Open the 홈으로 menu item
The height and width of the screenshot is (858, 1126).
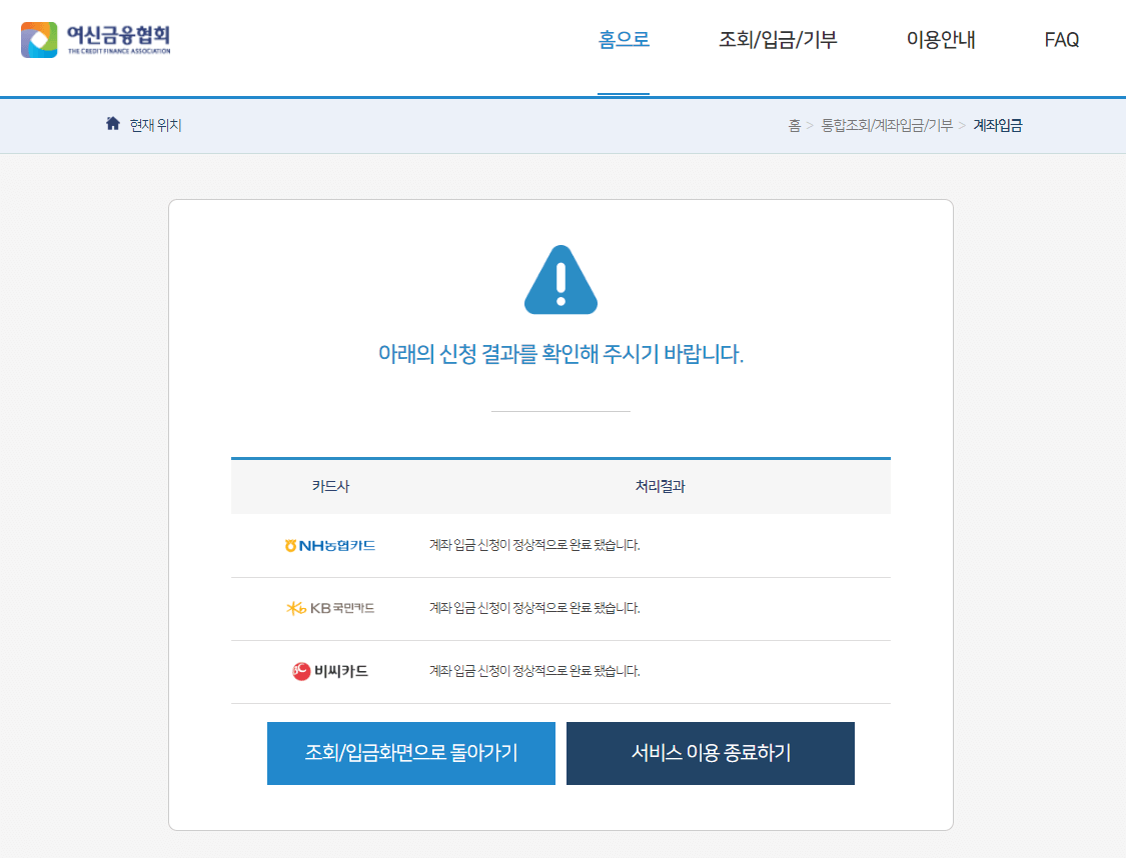(x=623, y=39)
